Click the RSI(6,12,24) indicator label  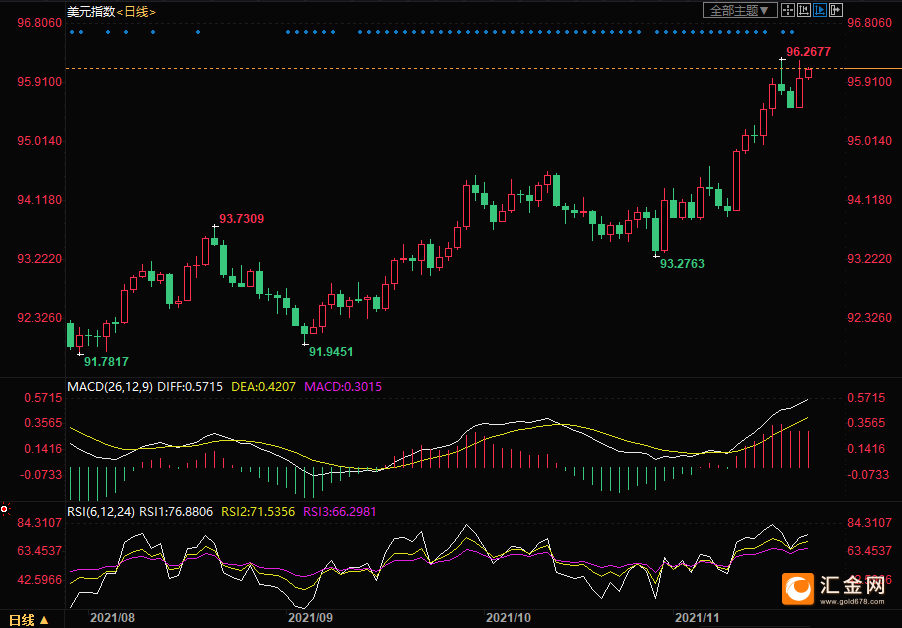[x=101, y=512]
